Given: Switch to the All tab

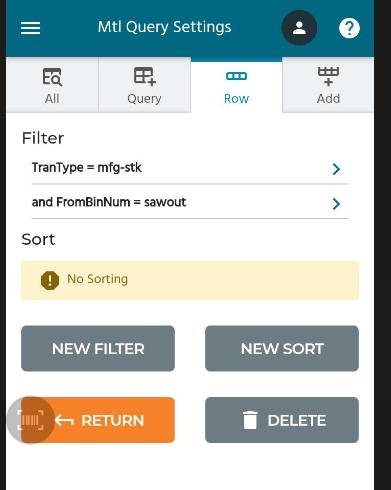Looking at the screenshot, I should (x=52, y=85).
